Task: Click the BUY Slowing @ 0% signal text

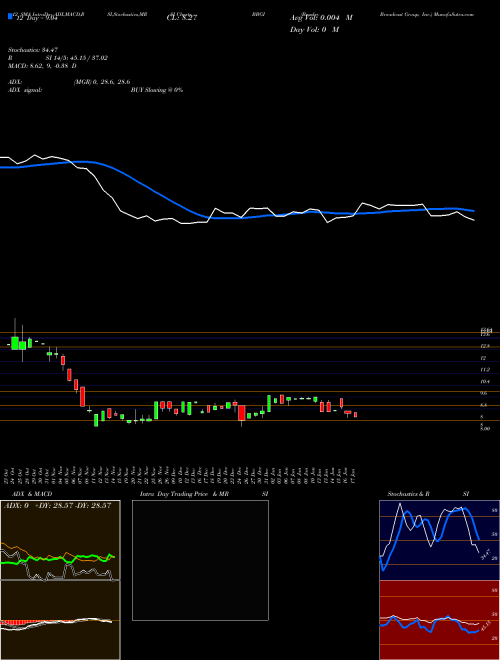Action: pyautogui.click(x=157, y=90)
